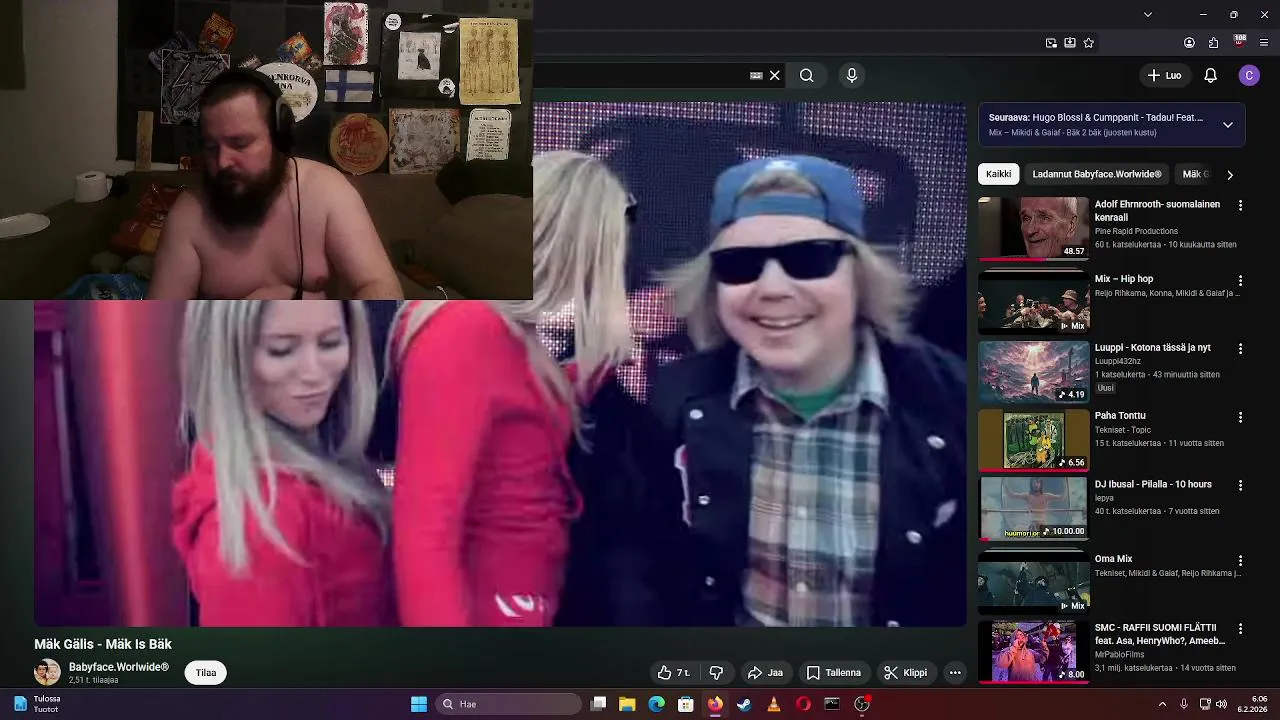Show hidden system tray icons chevron
This screenshot has height=720, width=1280.
click(1162, 704)
